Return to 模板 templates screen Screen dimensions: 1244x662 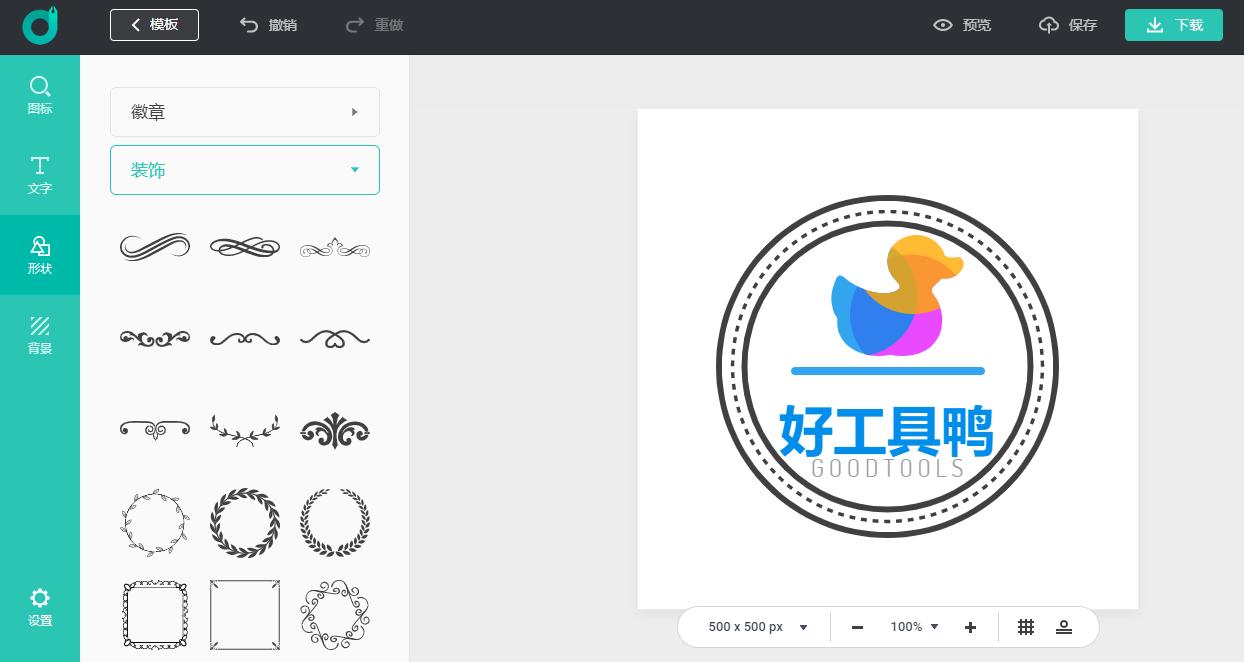(x=155, y=25)
